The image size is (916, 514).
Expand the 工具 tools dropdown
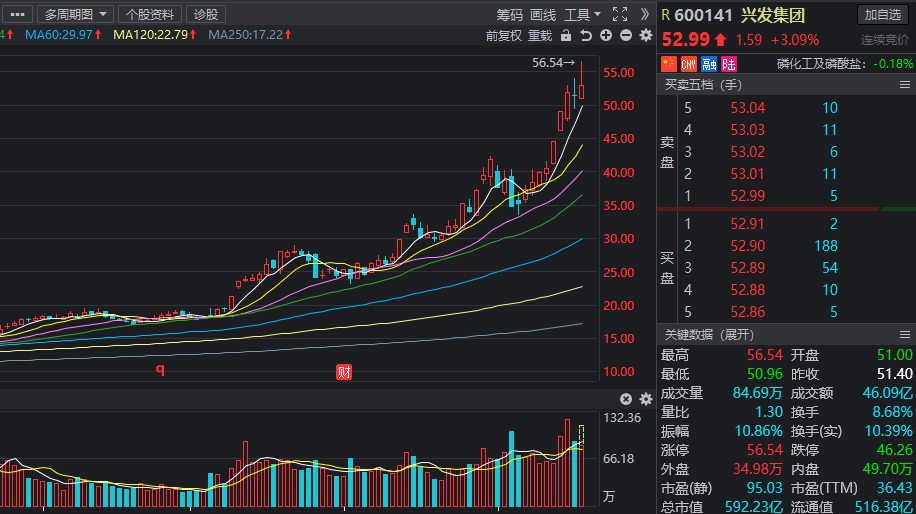tap(582, 15)
